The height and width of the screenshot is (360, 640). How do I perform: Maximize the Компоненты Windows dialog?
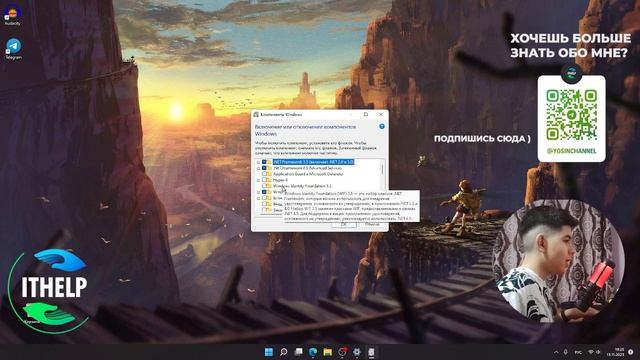366,114
